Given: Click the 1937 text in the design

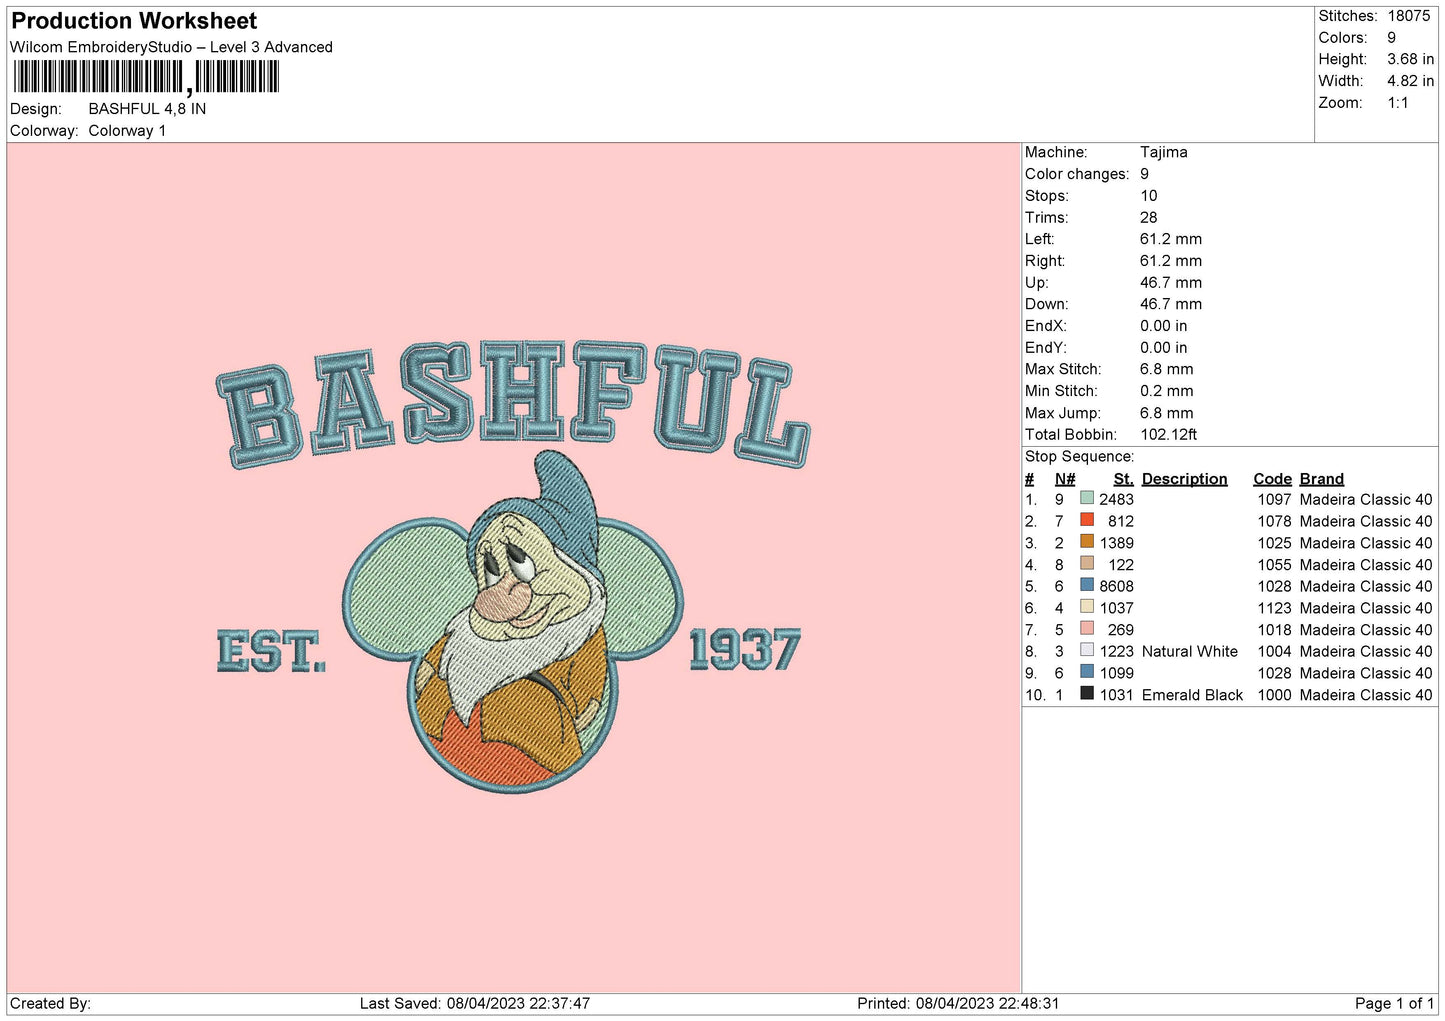Looking at the screenshot, I should click(745, 650).
